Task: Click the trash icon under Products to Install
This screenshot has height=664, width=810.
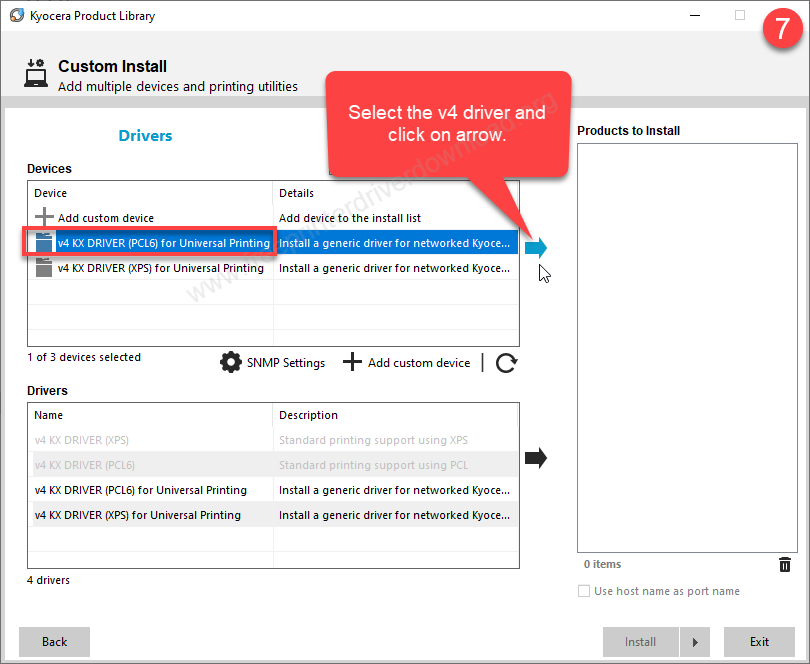Action: 785,565
